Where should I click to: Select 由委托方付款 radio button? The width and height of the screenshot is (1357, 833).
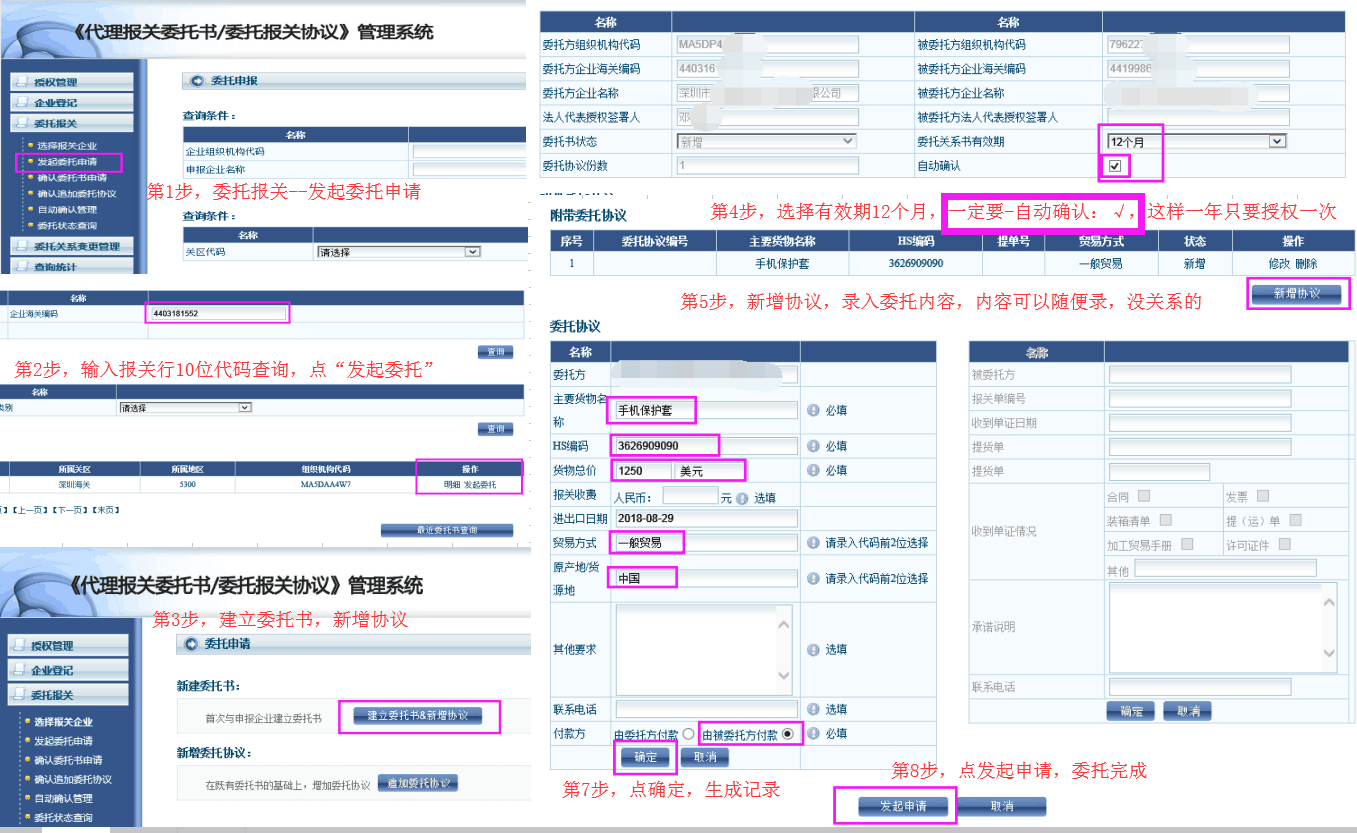point(689,733)
